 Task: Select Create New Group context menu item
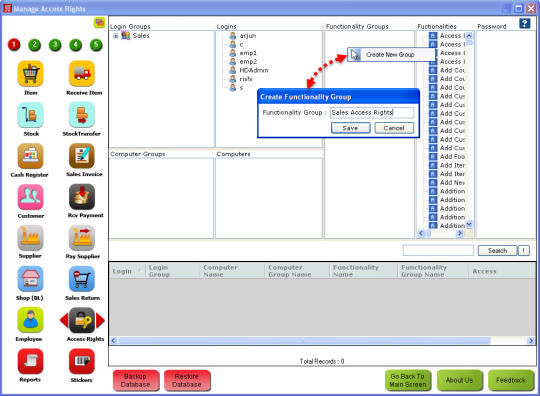pos(390,54)
